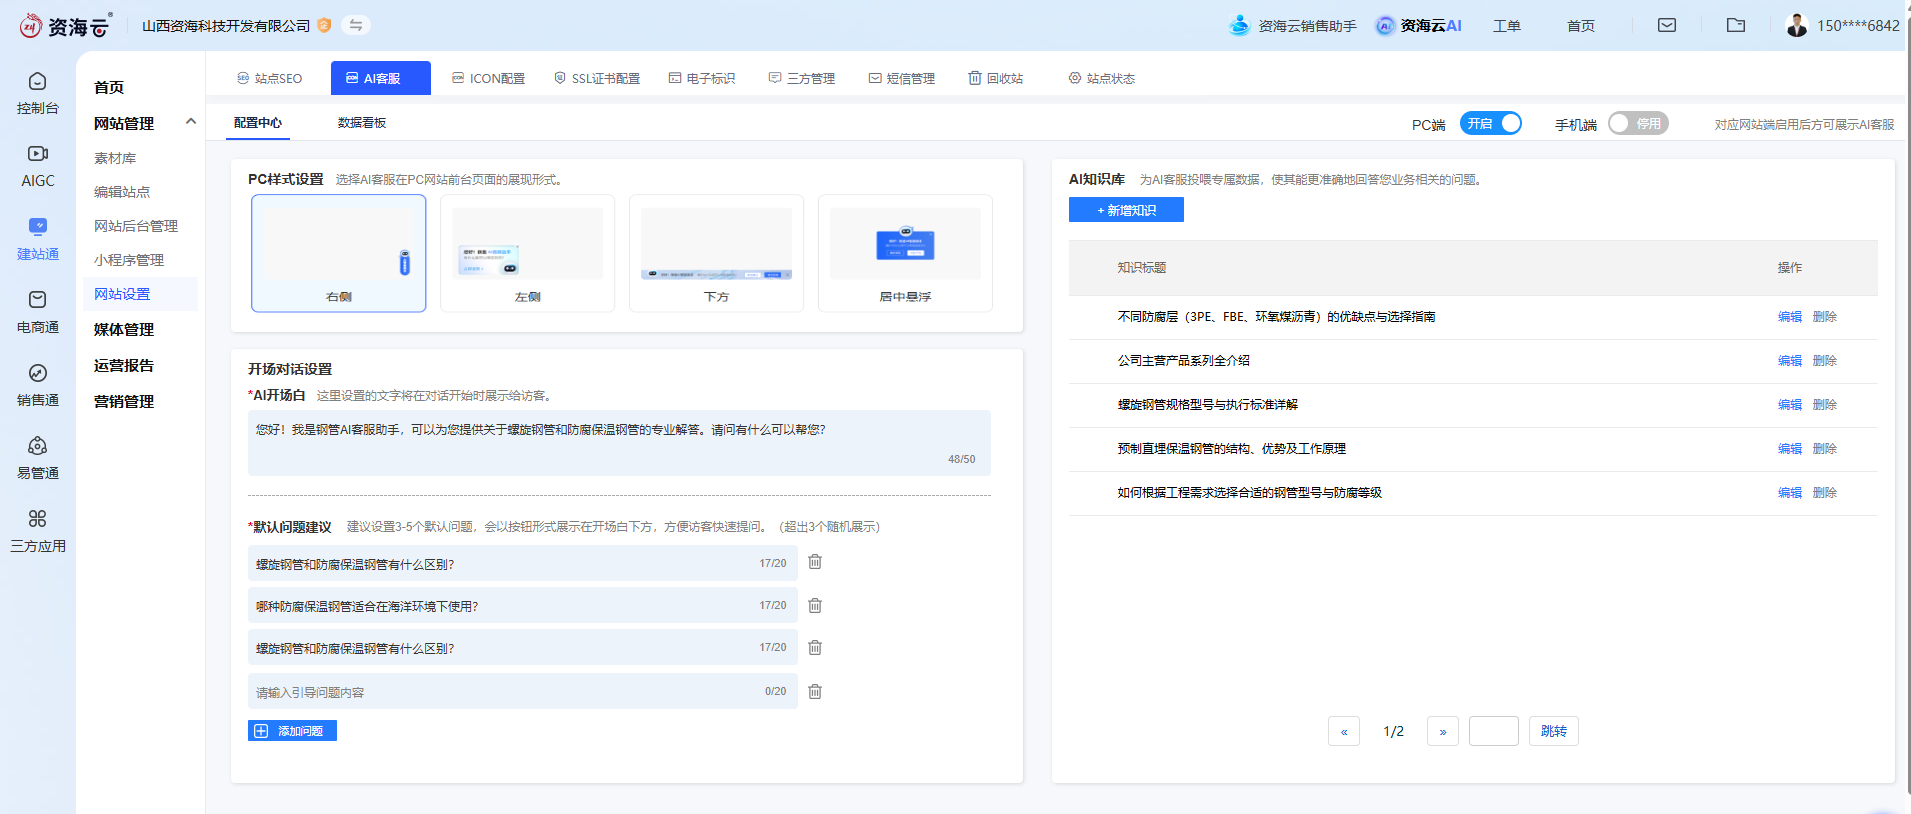Switch to the 数据看板 tab

point(362,123)
